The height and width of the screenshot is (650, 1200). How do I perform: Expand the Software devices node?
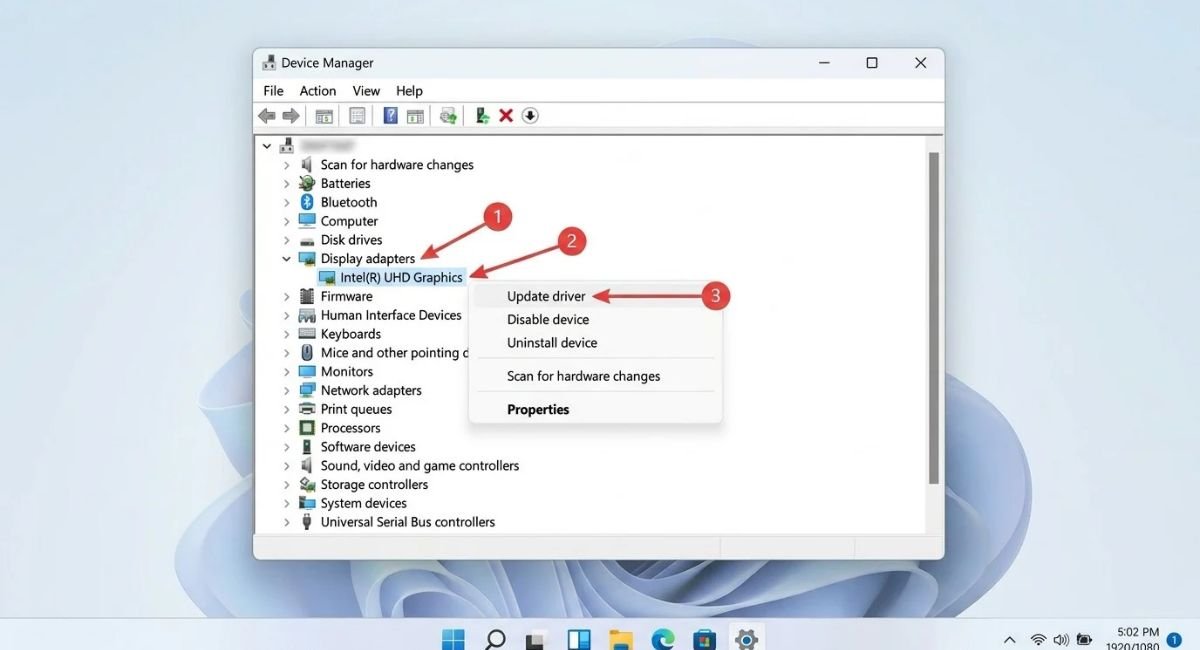pyautogui.click(x=286, y=447)
